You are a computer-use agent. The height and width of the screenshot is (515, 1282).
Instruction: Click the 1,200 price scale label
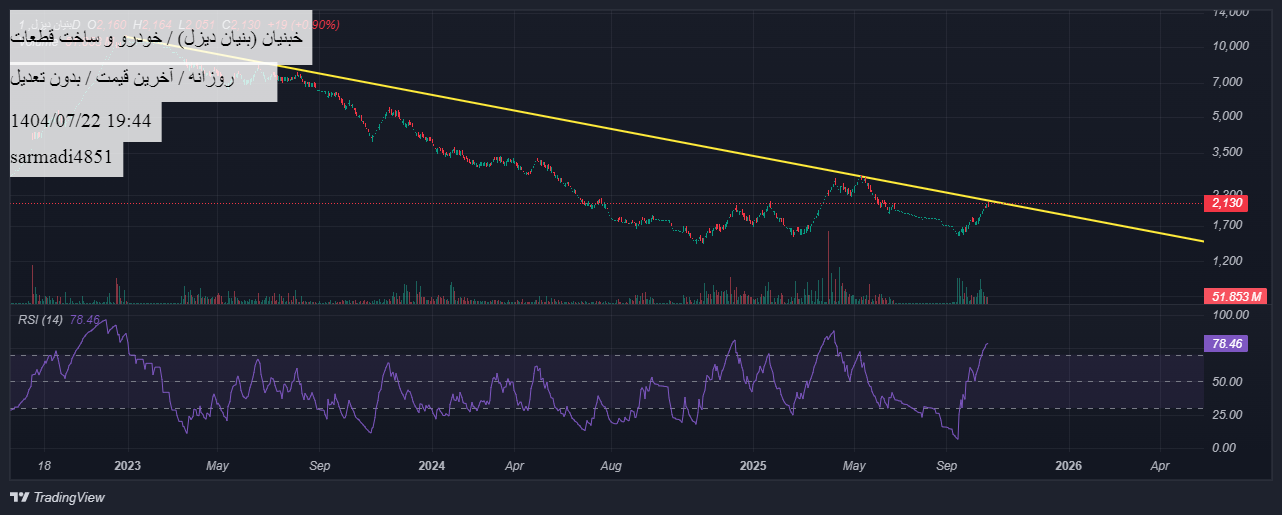(x=1232, y=261)
